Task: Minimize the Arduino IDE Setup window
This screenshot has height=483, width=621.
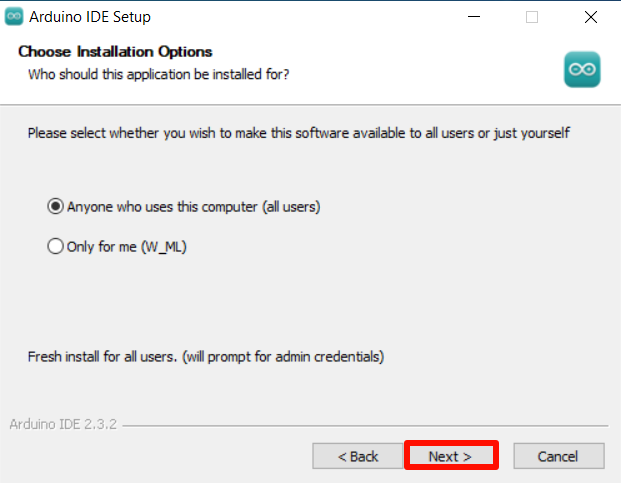Action: point(474,17)
